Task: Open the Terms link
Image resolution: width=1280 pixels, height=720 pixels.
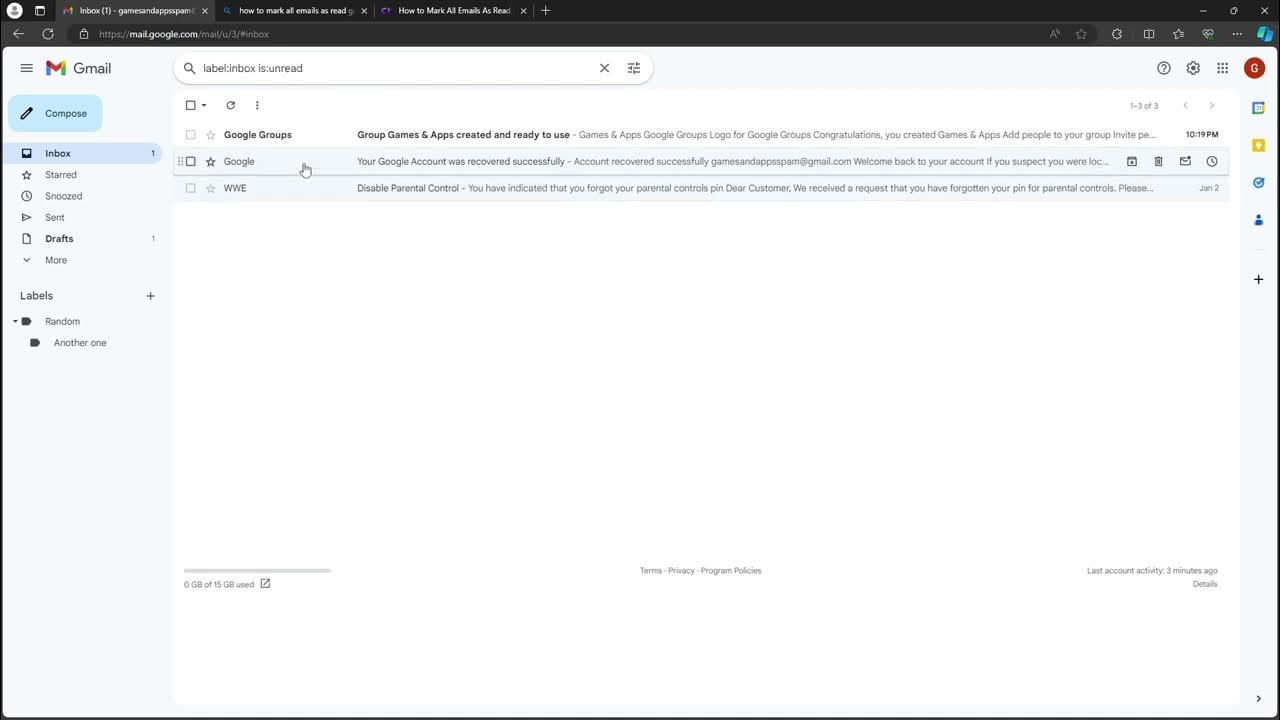Action: 651,571
